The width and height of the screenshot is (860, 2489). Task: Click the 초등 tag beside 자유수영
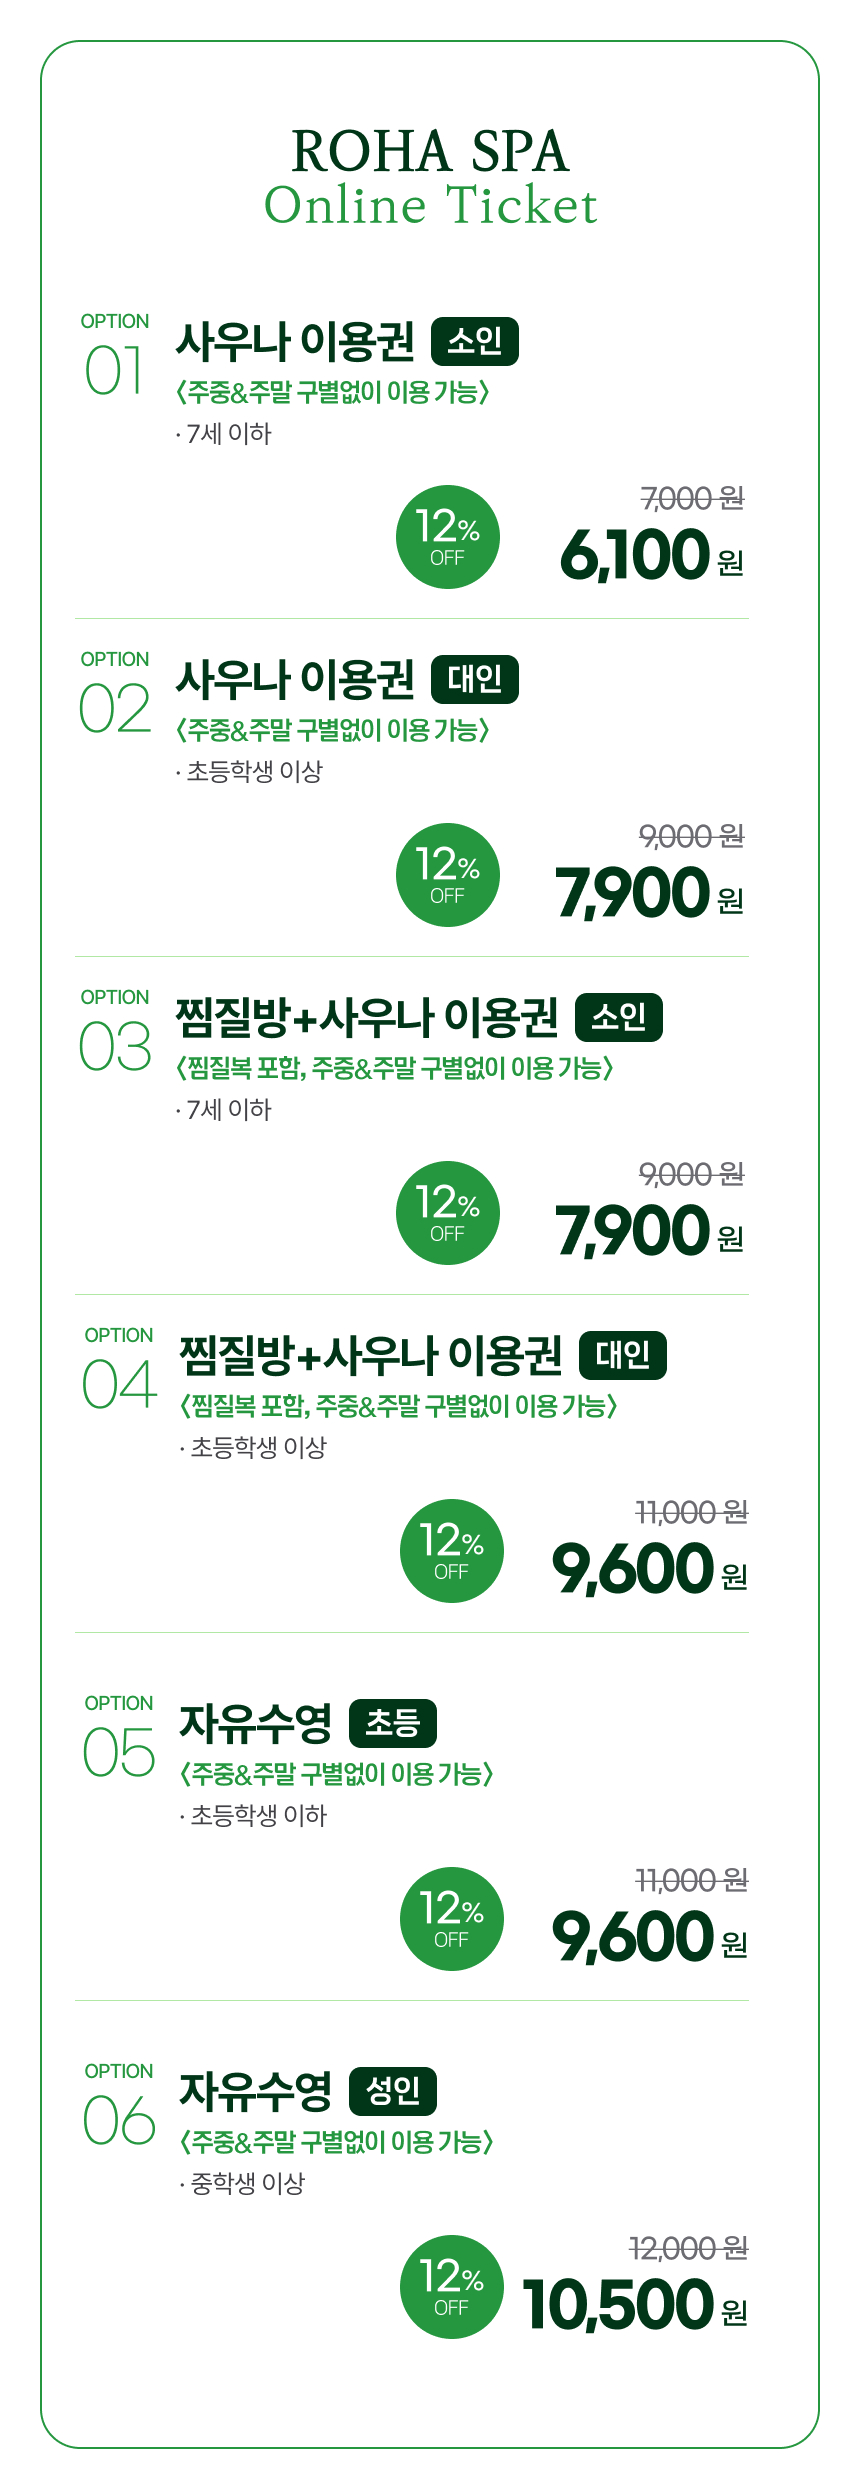[392, 1724]
